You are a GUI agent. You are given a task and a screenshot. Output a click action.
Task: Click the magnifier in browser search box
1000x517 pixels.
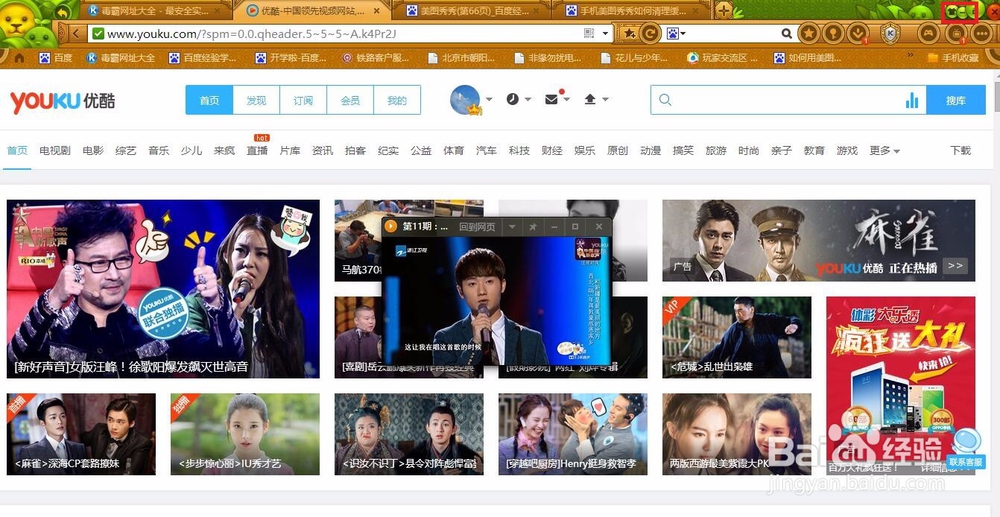(786, 33)
